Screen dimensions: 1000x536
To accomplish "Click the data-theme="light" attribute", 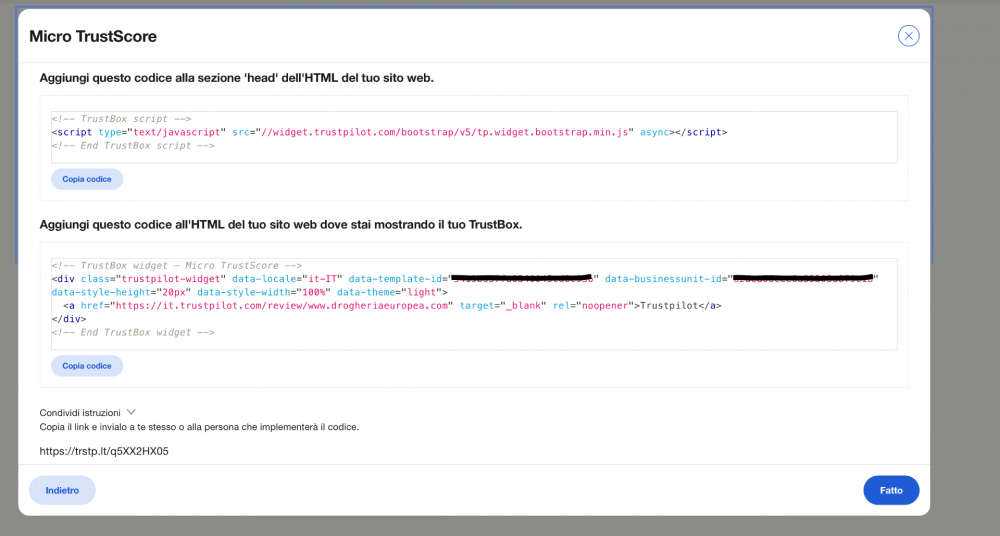I will tap(389, 292).
